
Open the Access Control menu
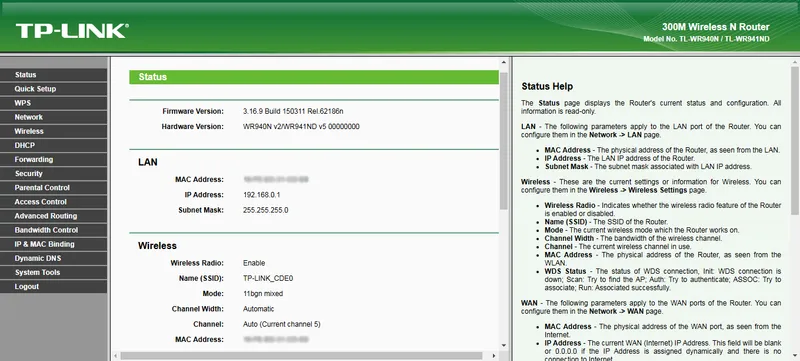pyautogui.click(x=54, y=202)
